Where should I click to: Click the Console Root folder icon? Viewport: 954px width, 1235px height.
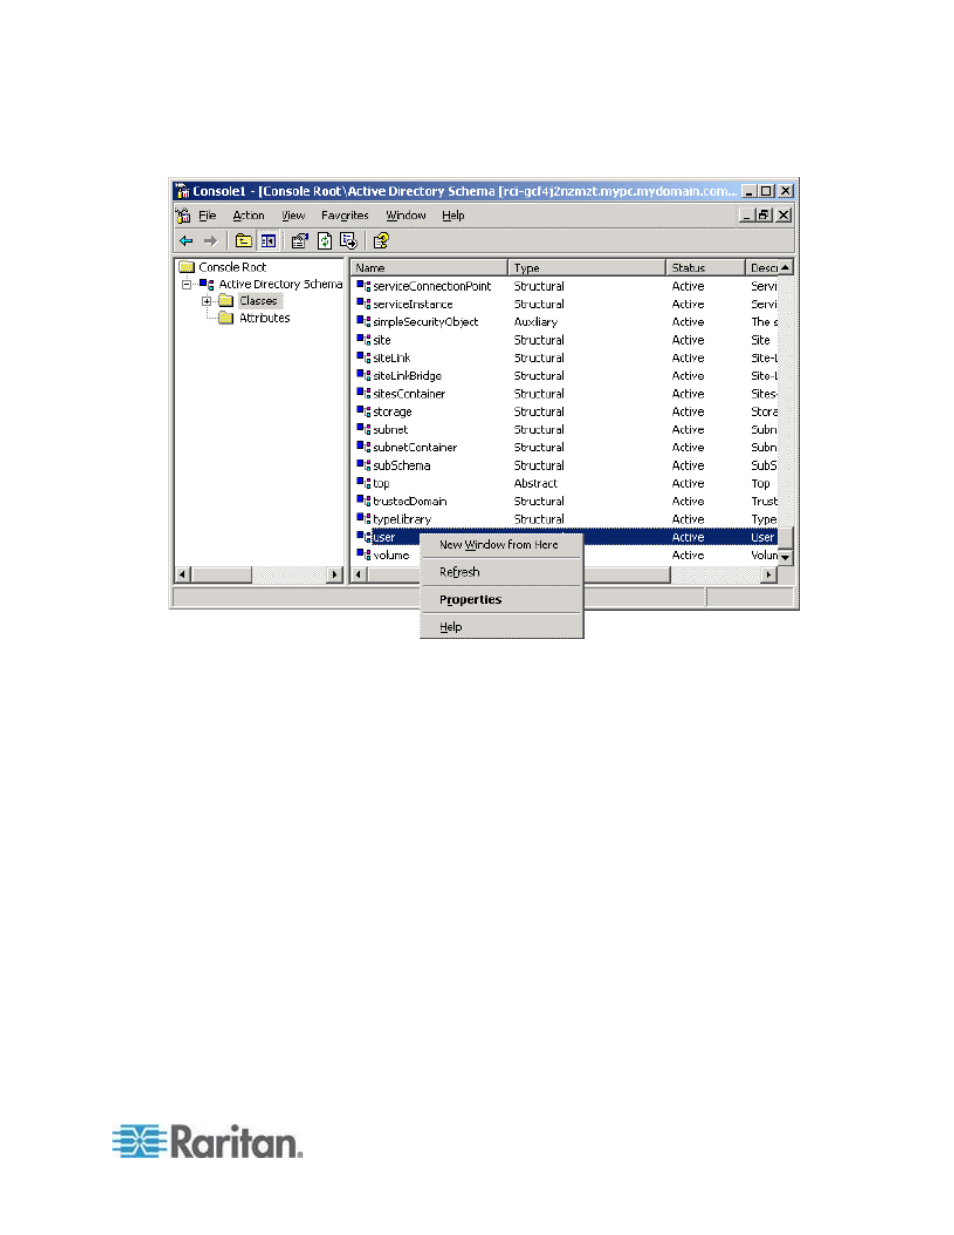click(186, 267)
